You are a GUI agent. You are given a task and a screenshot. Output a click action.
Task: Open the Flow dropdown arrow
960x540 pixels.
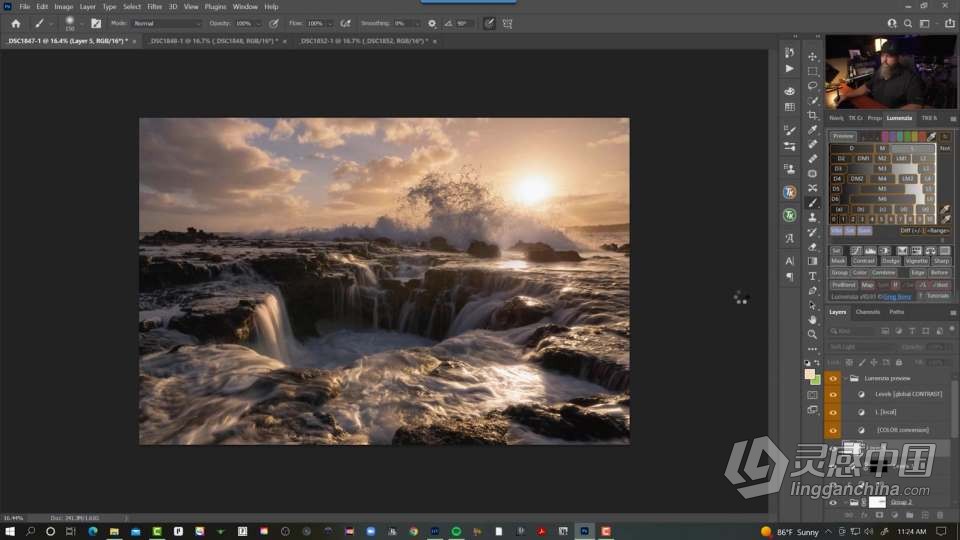pos(330,24)
